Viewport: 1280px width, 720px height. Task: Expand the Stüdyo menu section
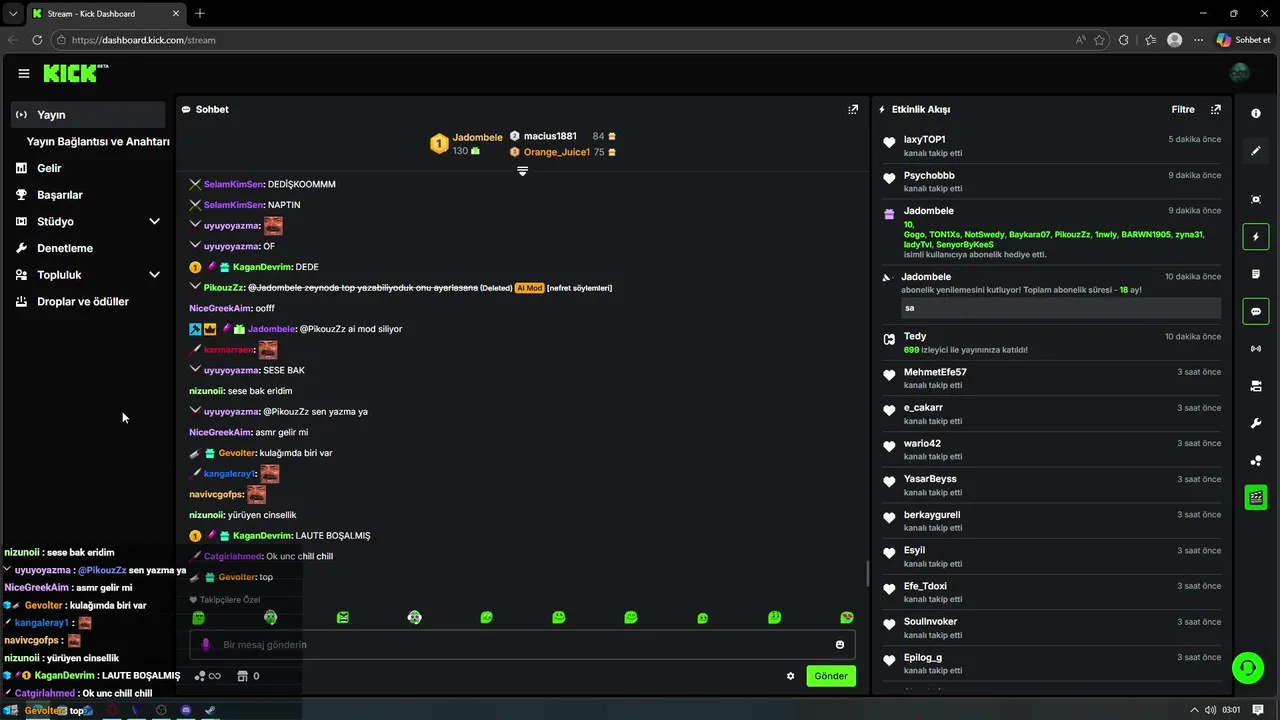pyautogui.click(x=154, y=221)
